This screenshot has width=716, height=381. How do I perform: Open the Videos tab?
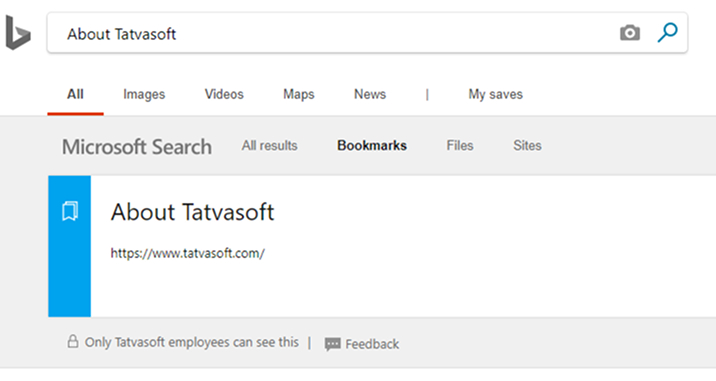(224, 94)
